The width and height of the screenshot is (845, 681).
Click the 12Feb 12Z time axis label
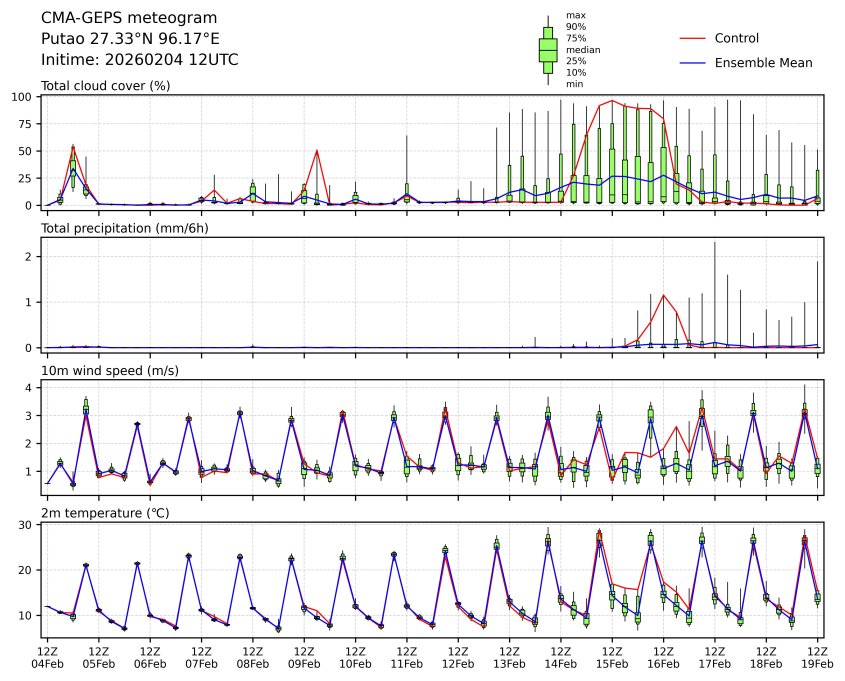(x=458, y=657)
